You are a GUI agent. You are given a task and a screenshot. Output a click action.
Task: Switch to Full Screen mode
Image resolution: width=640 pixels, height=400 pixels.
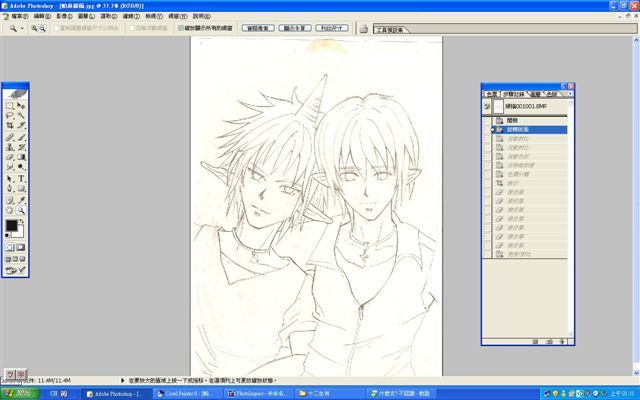pos(22,259)
